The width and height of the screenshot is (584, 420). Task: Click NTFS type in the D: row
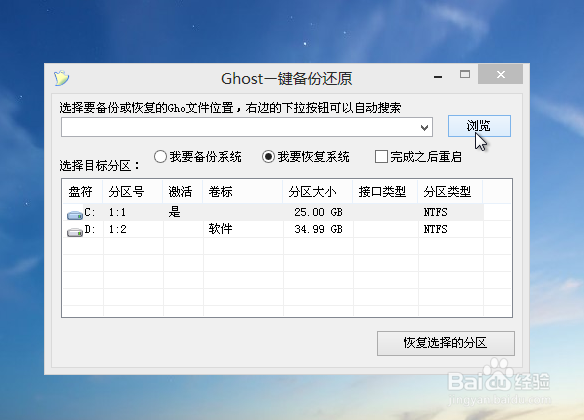(435, 229)
